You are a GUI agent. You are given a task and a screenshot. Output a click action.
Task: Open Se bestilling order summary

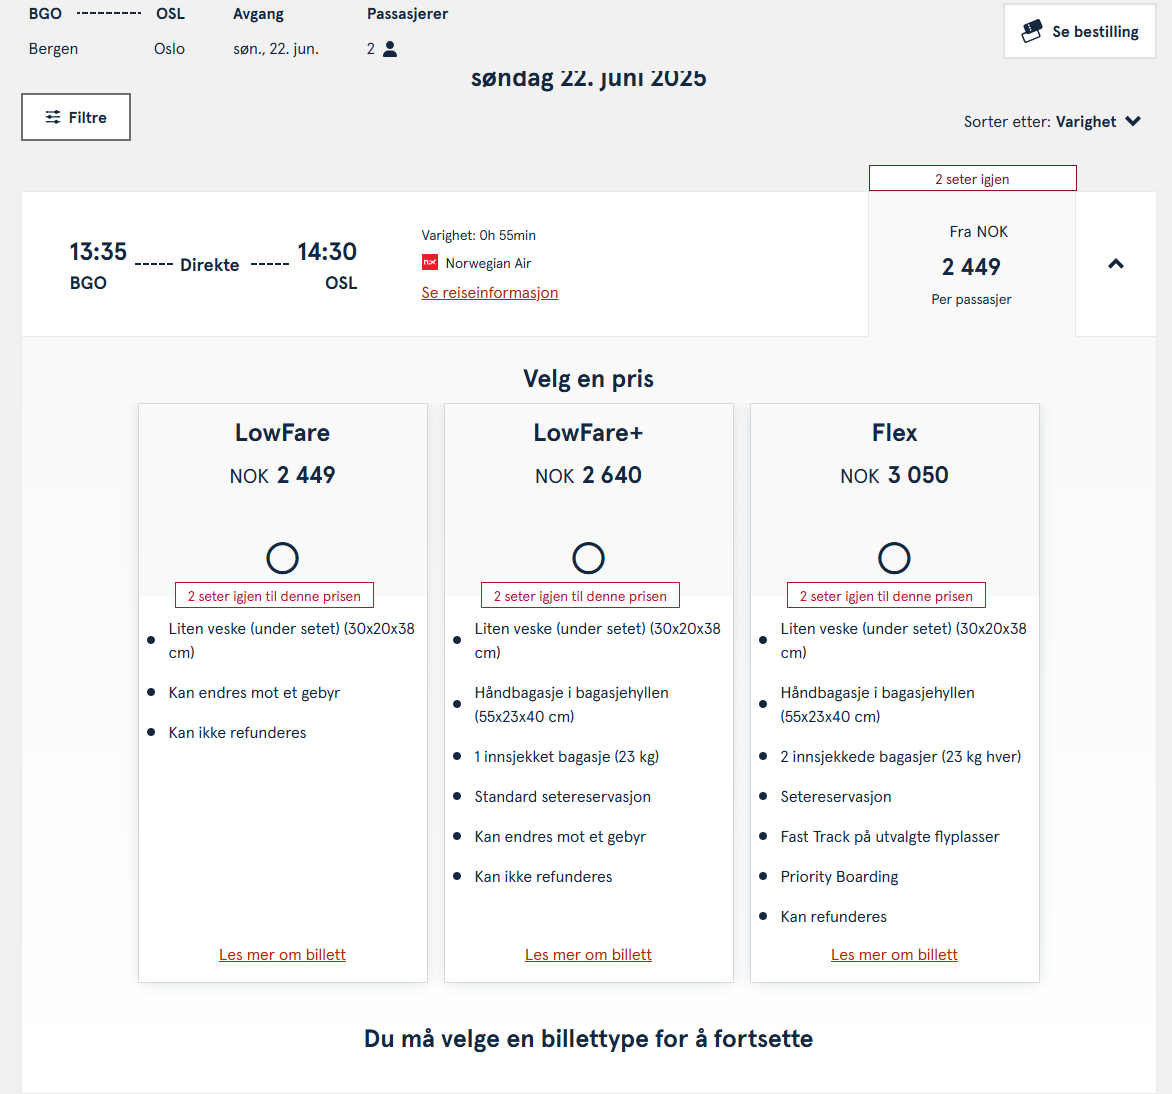[x=1080, y=32]
